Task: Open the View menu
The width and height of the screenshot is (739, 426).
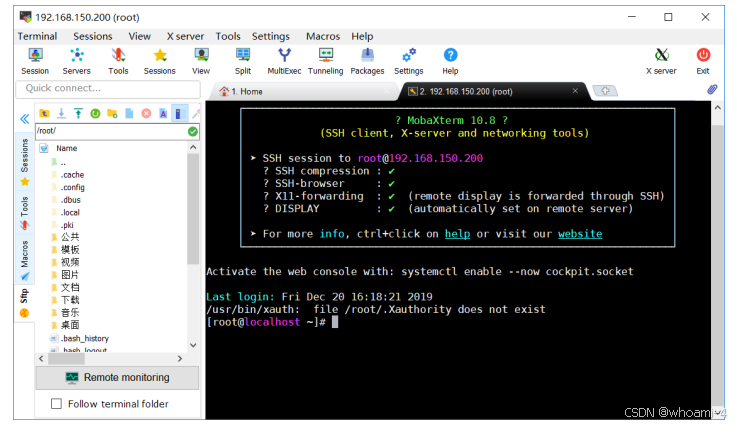Action: 140,36
